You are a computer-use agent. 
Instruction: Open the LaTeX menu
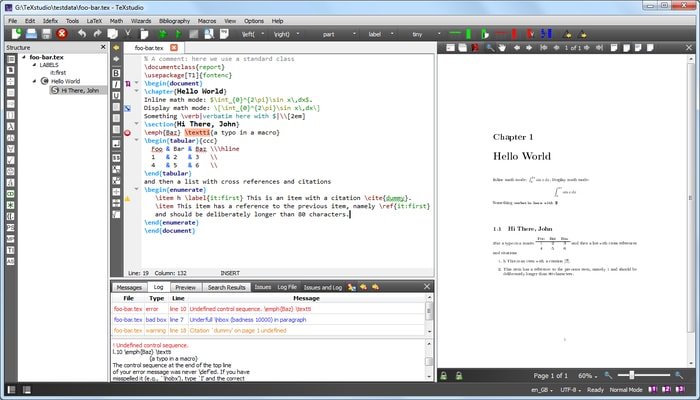click(94, 21)
